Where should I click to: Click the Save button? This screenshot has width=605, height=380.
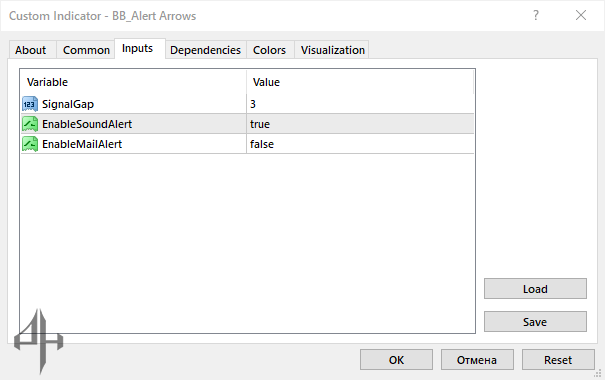click(x=535, y=322)
